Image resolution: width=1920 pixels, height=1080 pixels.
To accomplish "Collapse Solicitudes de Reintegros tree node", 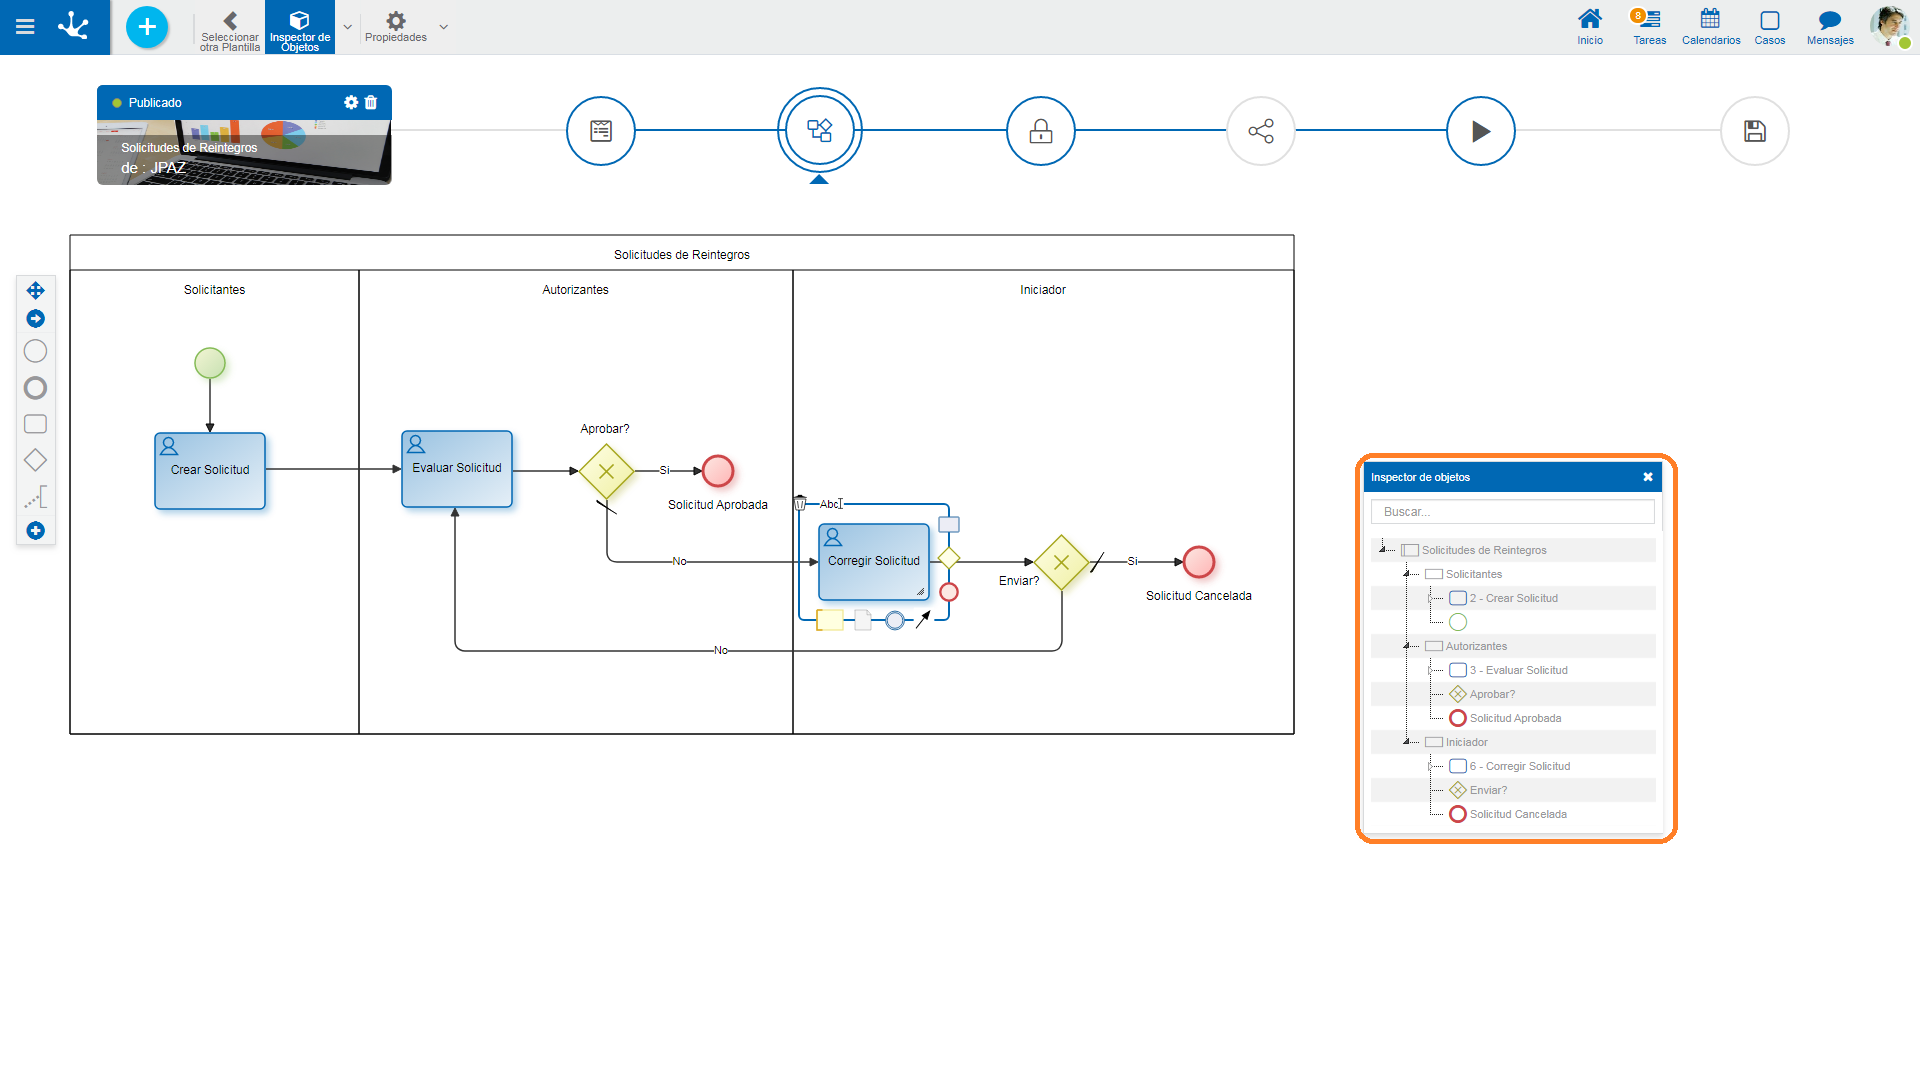I will (1382, 549).
